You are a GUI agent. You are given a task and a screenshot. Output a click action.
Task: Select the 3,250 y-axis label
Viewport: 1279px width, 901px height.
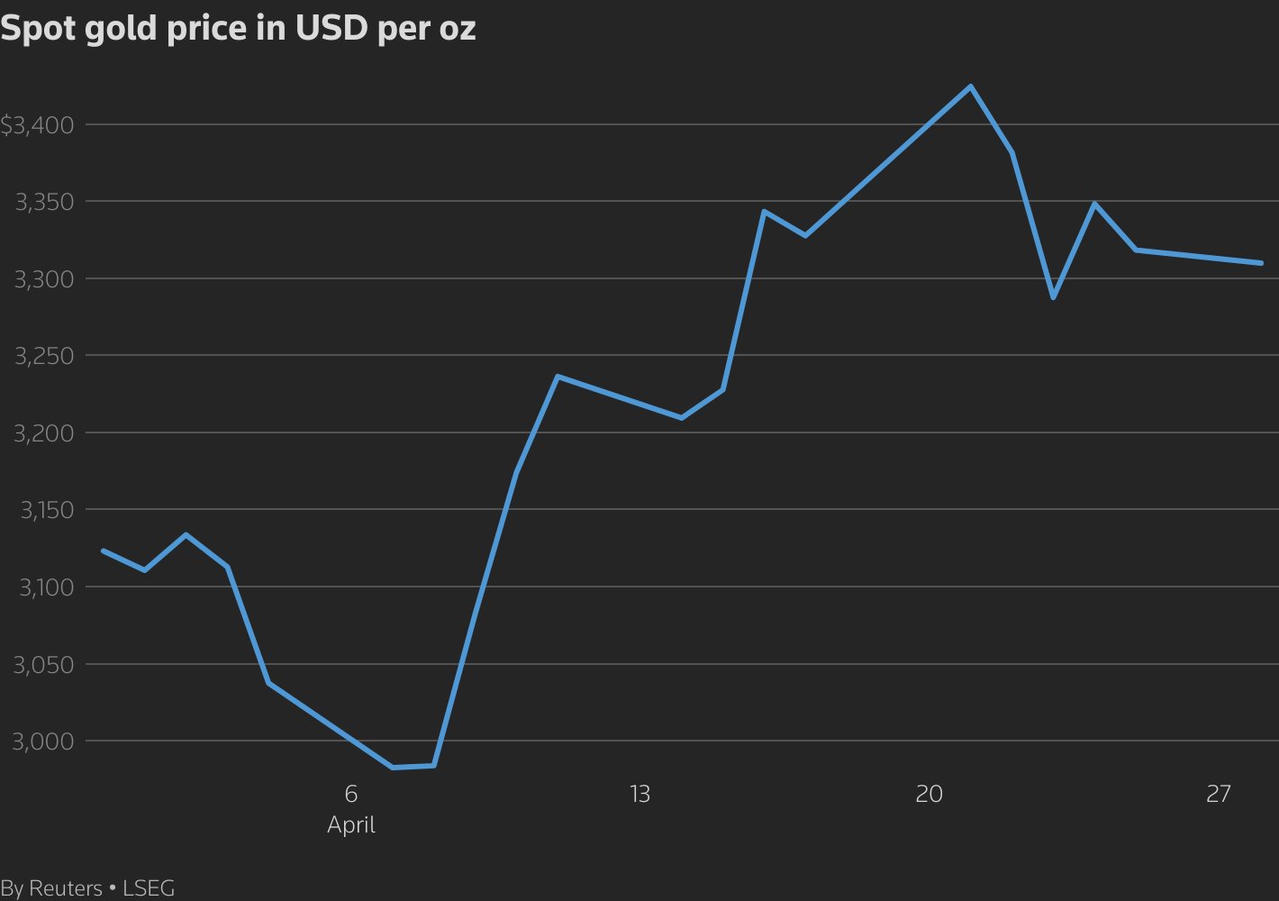[x=45, y=356]
